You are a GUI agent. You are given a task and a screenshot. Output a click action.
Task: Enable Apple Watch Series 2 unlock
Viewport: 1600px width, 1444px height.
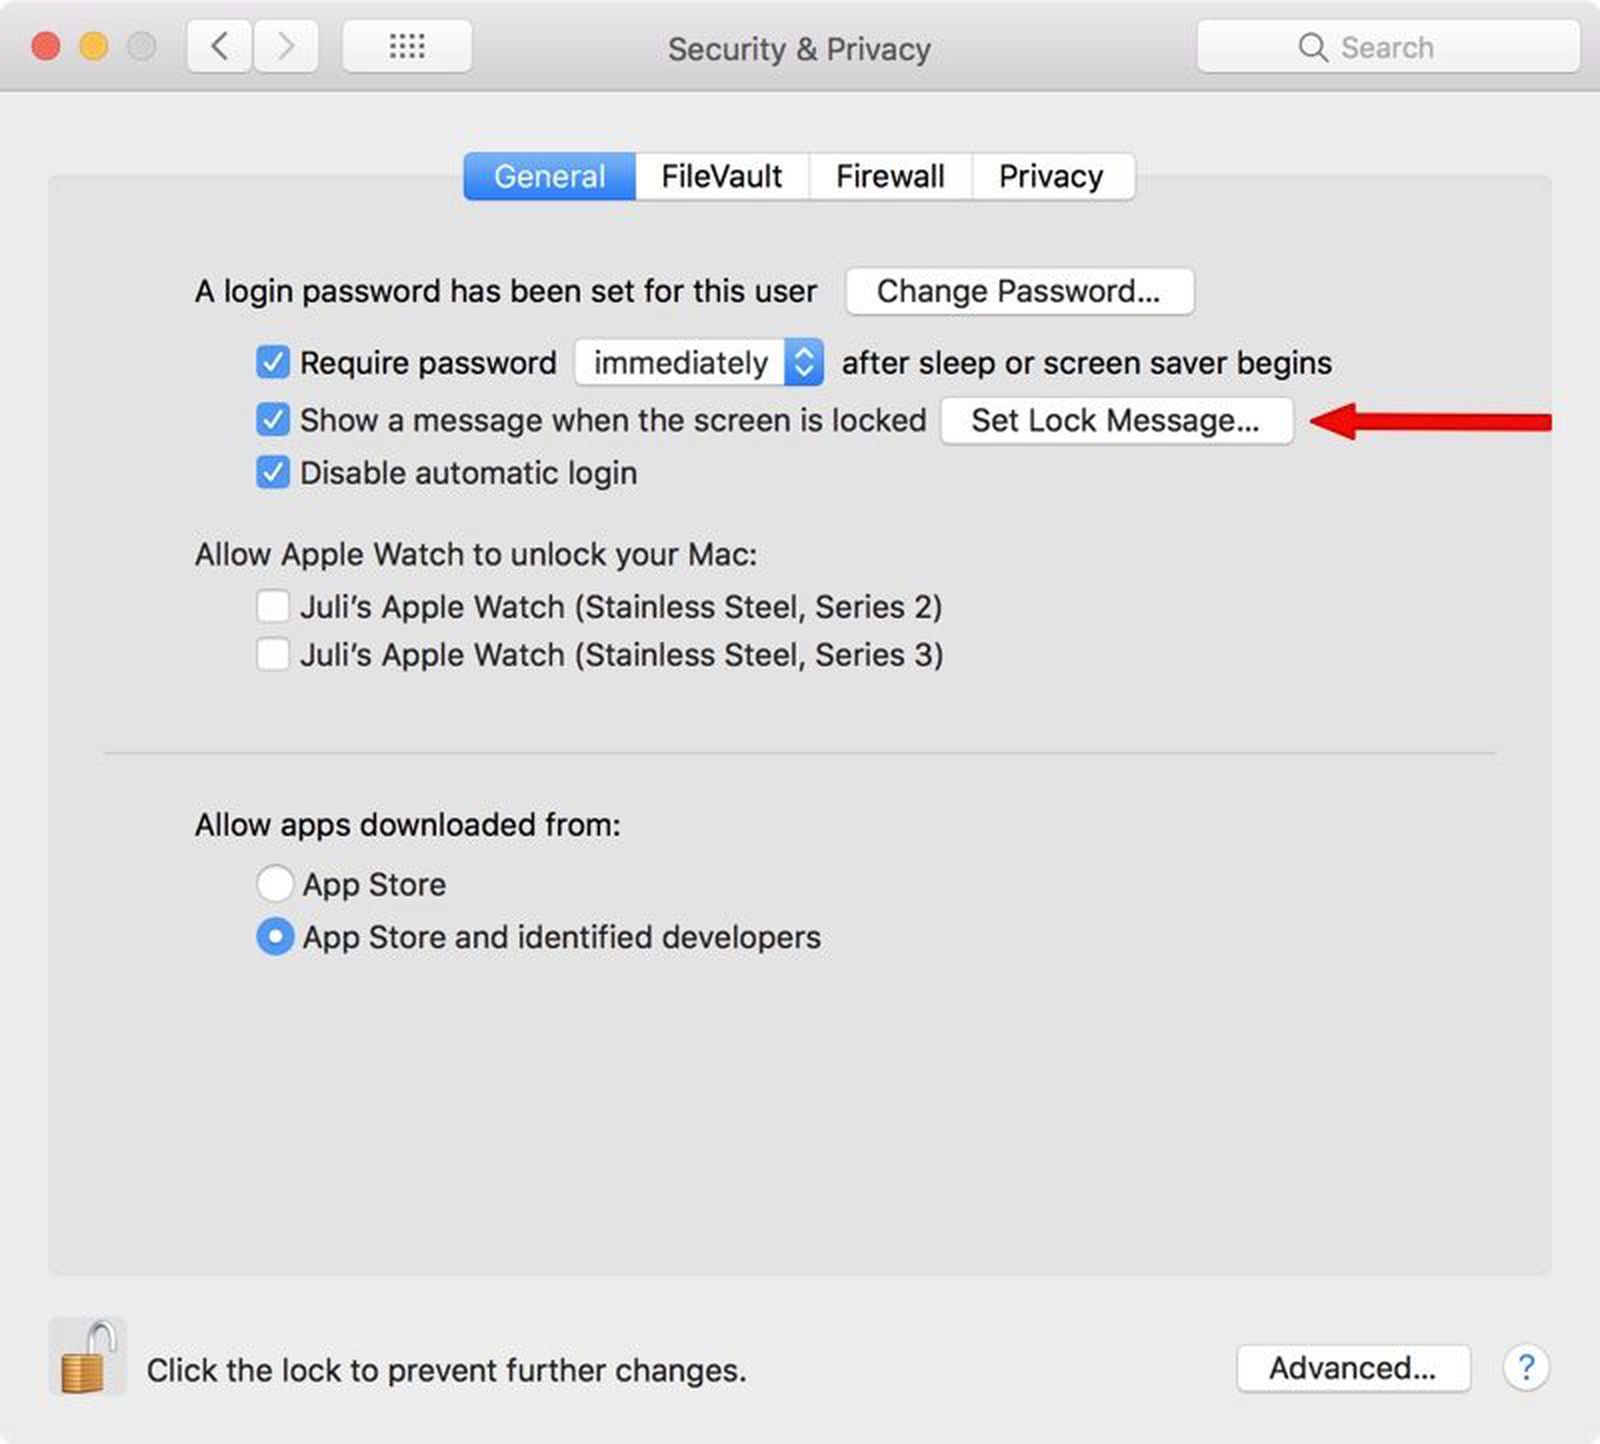273,606
